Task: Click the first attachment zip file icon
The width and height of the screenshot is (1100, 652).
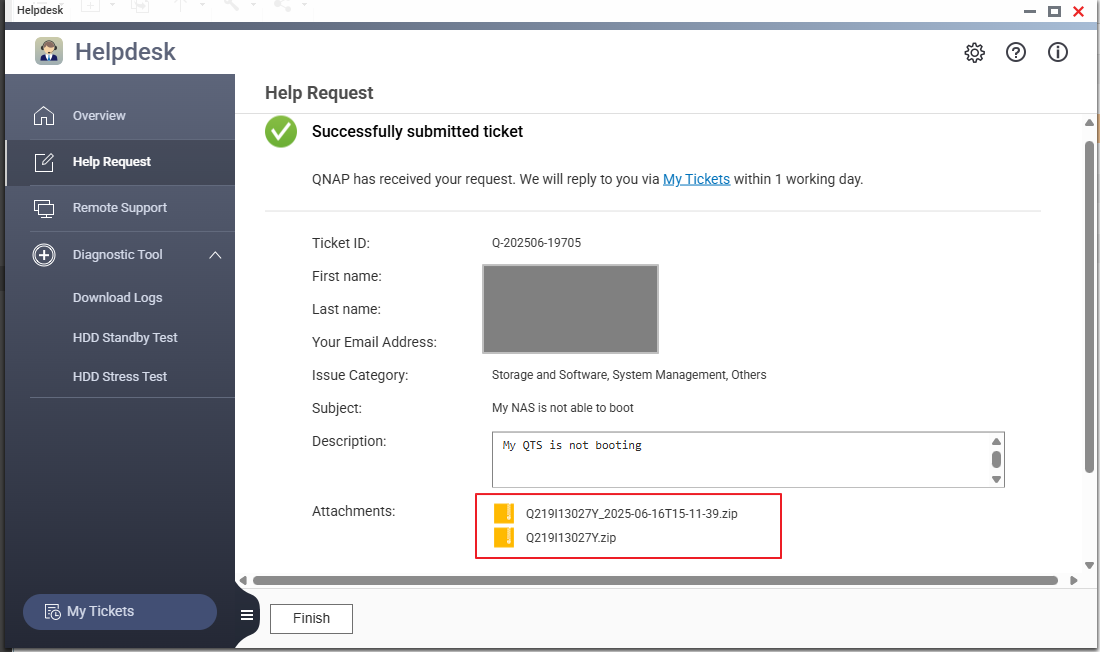Action: (x=504, y=514)
